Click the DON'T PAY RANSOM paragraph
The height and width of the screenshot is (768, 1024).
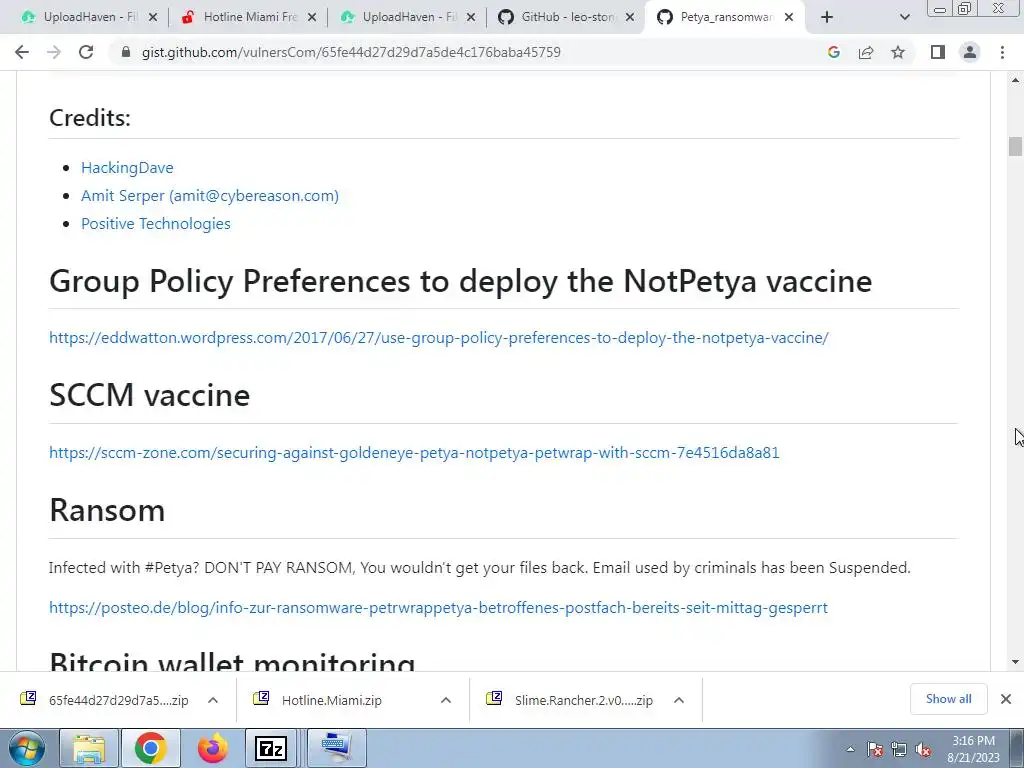pos(479,568)
